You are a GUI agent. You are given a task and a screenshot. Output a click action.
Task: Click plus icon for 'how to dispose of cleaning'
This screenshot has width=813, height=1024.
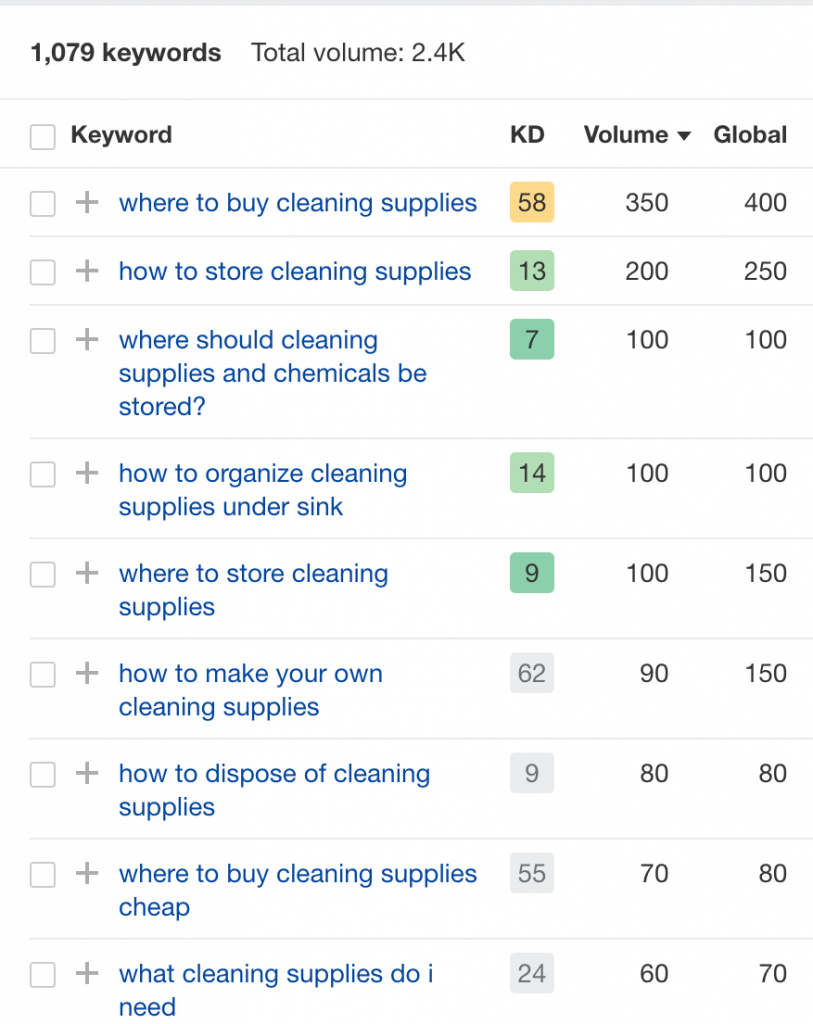point(87,773)
